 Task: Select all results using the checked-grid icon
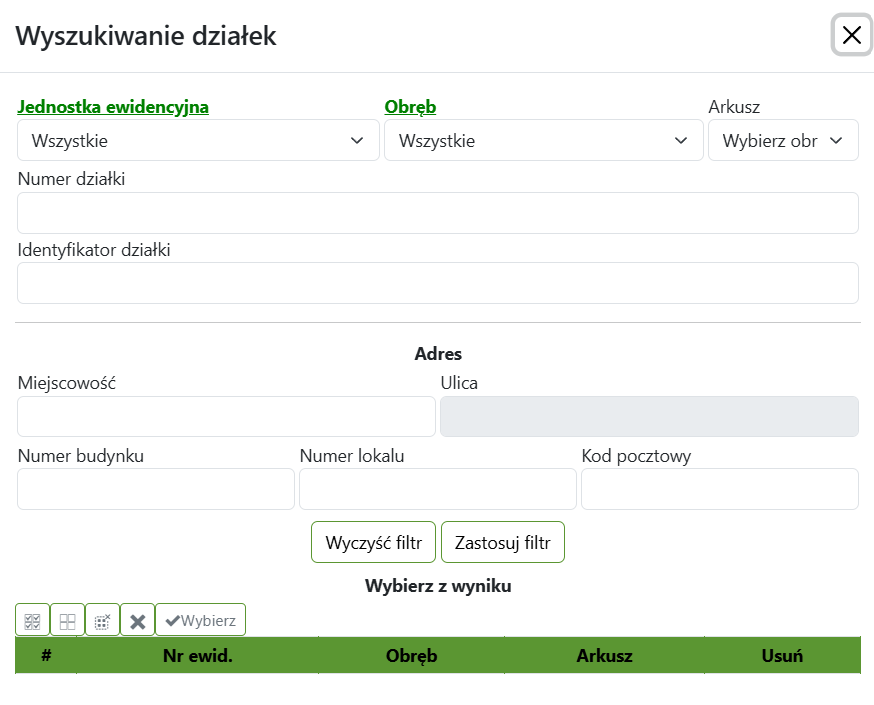(x=32, y=619)
